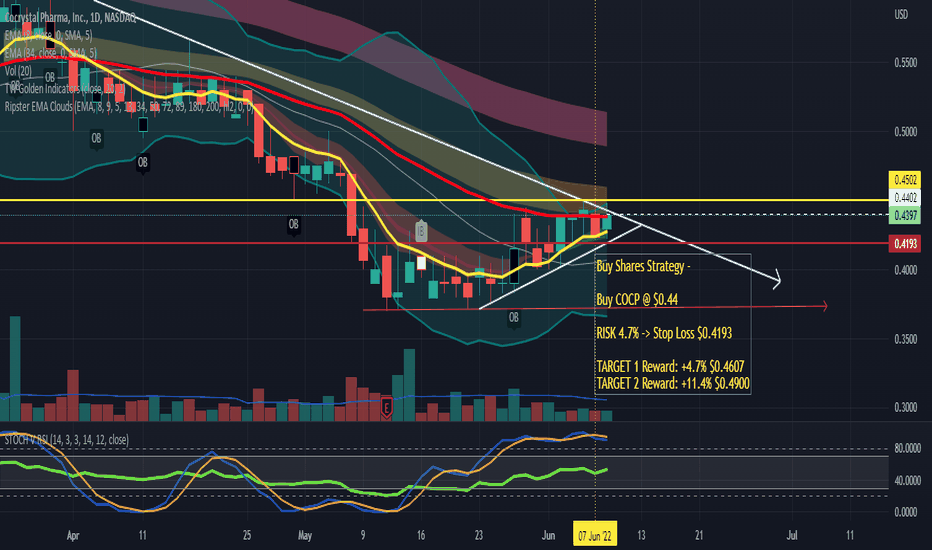932x550 pixels.
Task: Click the Jul label on time axis
Action: 791,536
